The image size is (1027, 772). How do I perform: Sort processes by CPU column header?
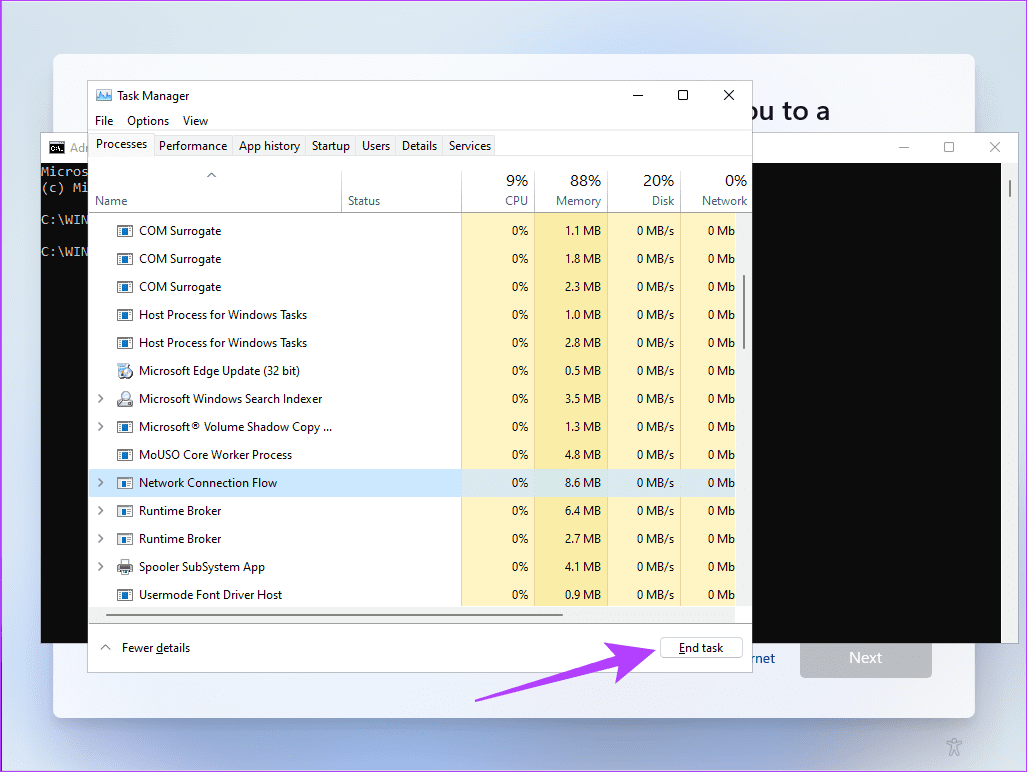pos(498,190)
